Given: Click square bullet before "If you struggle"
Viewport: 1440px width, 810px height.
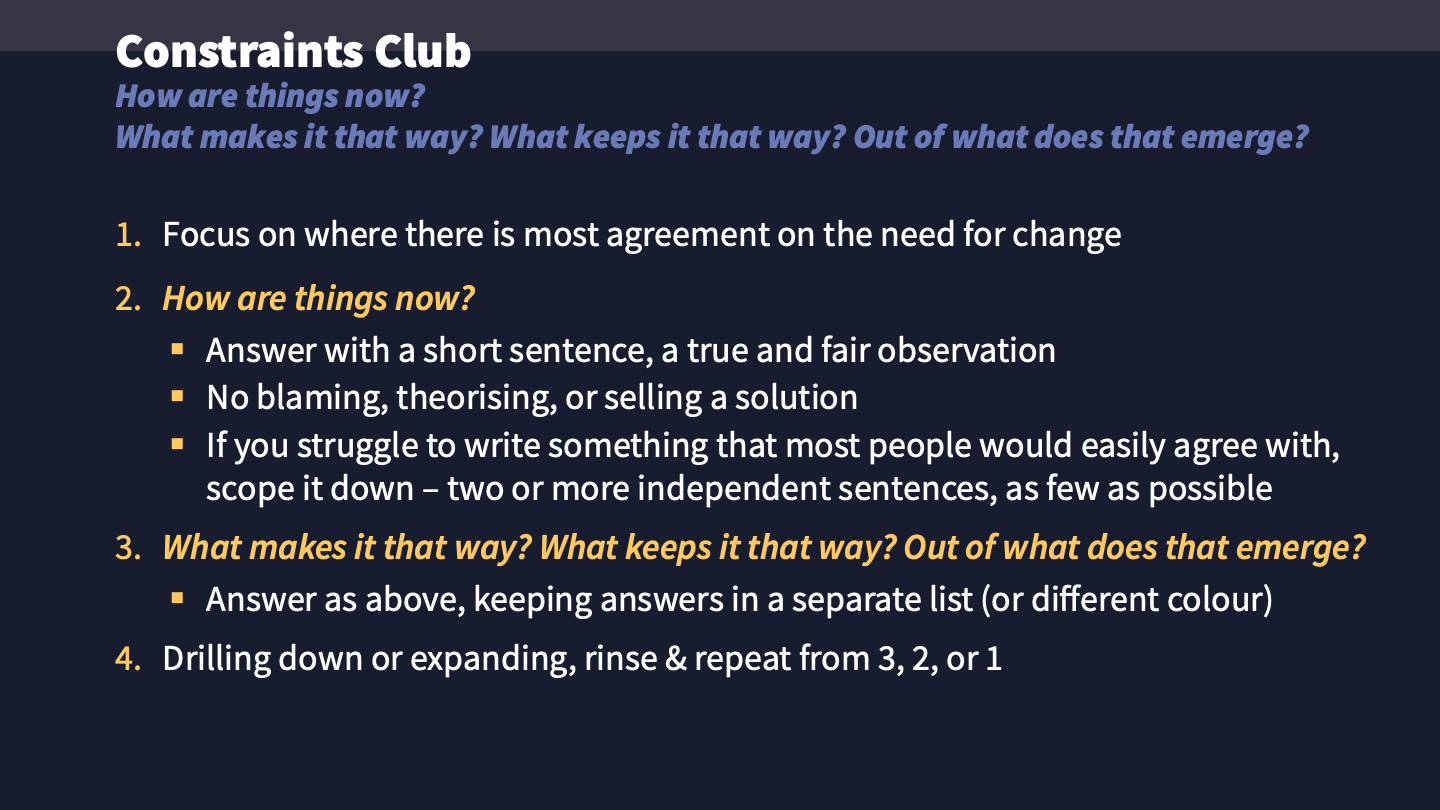Looking at the screenshot, I should click(x=178, y=443).
